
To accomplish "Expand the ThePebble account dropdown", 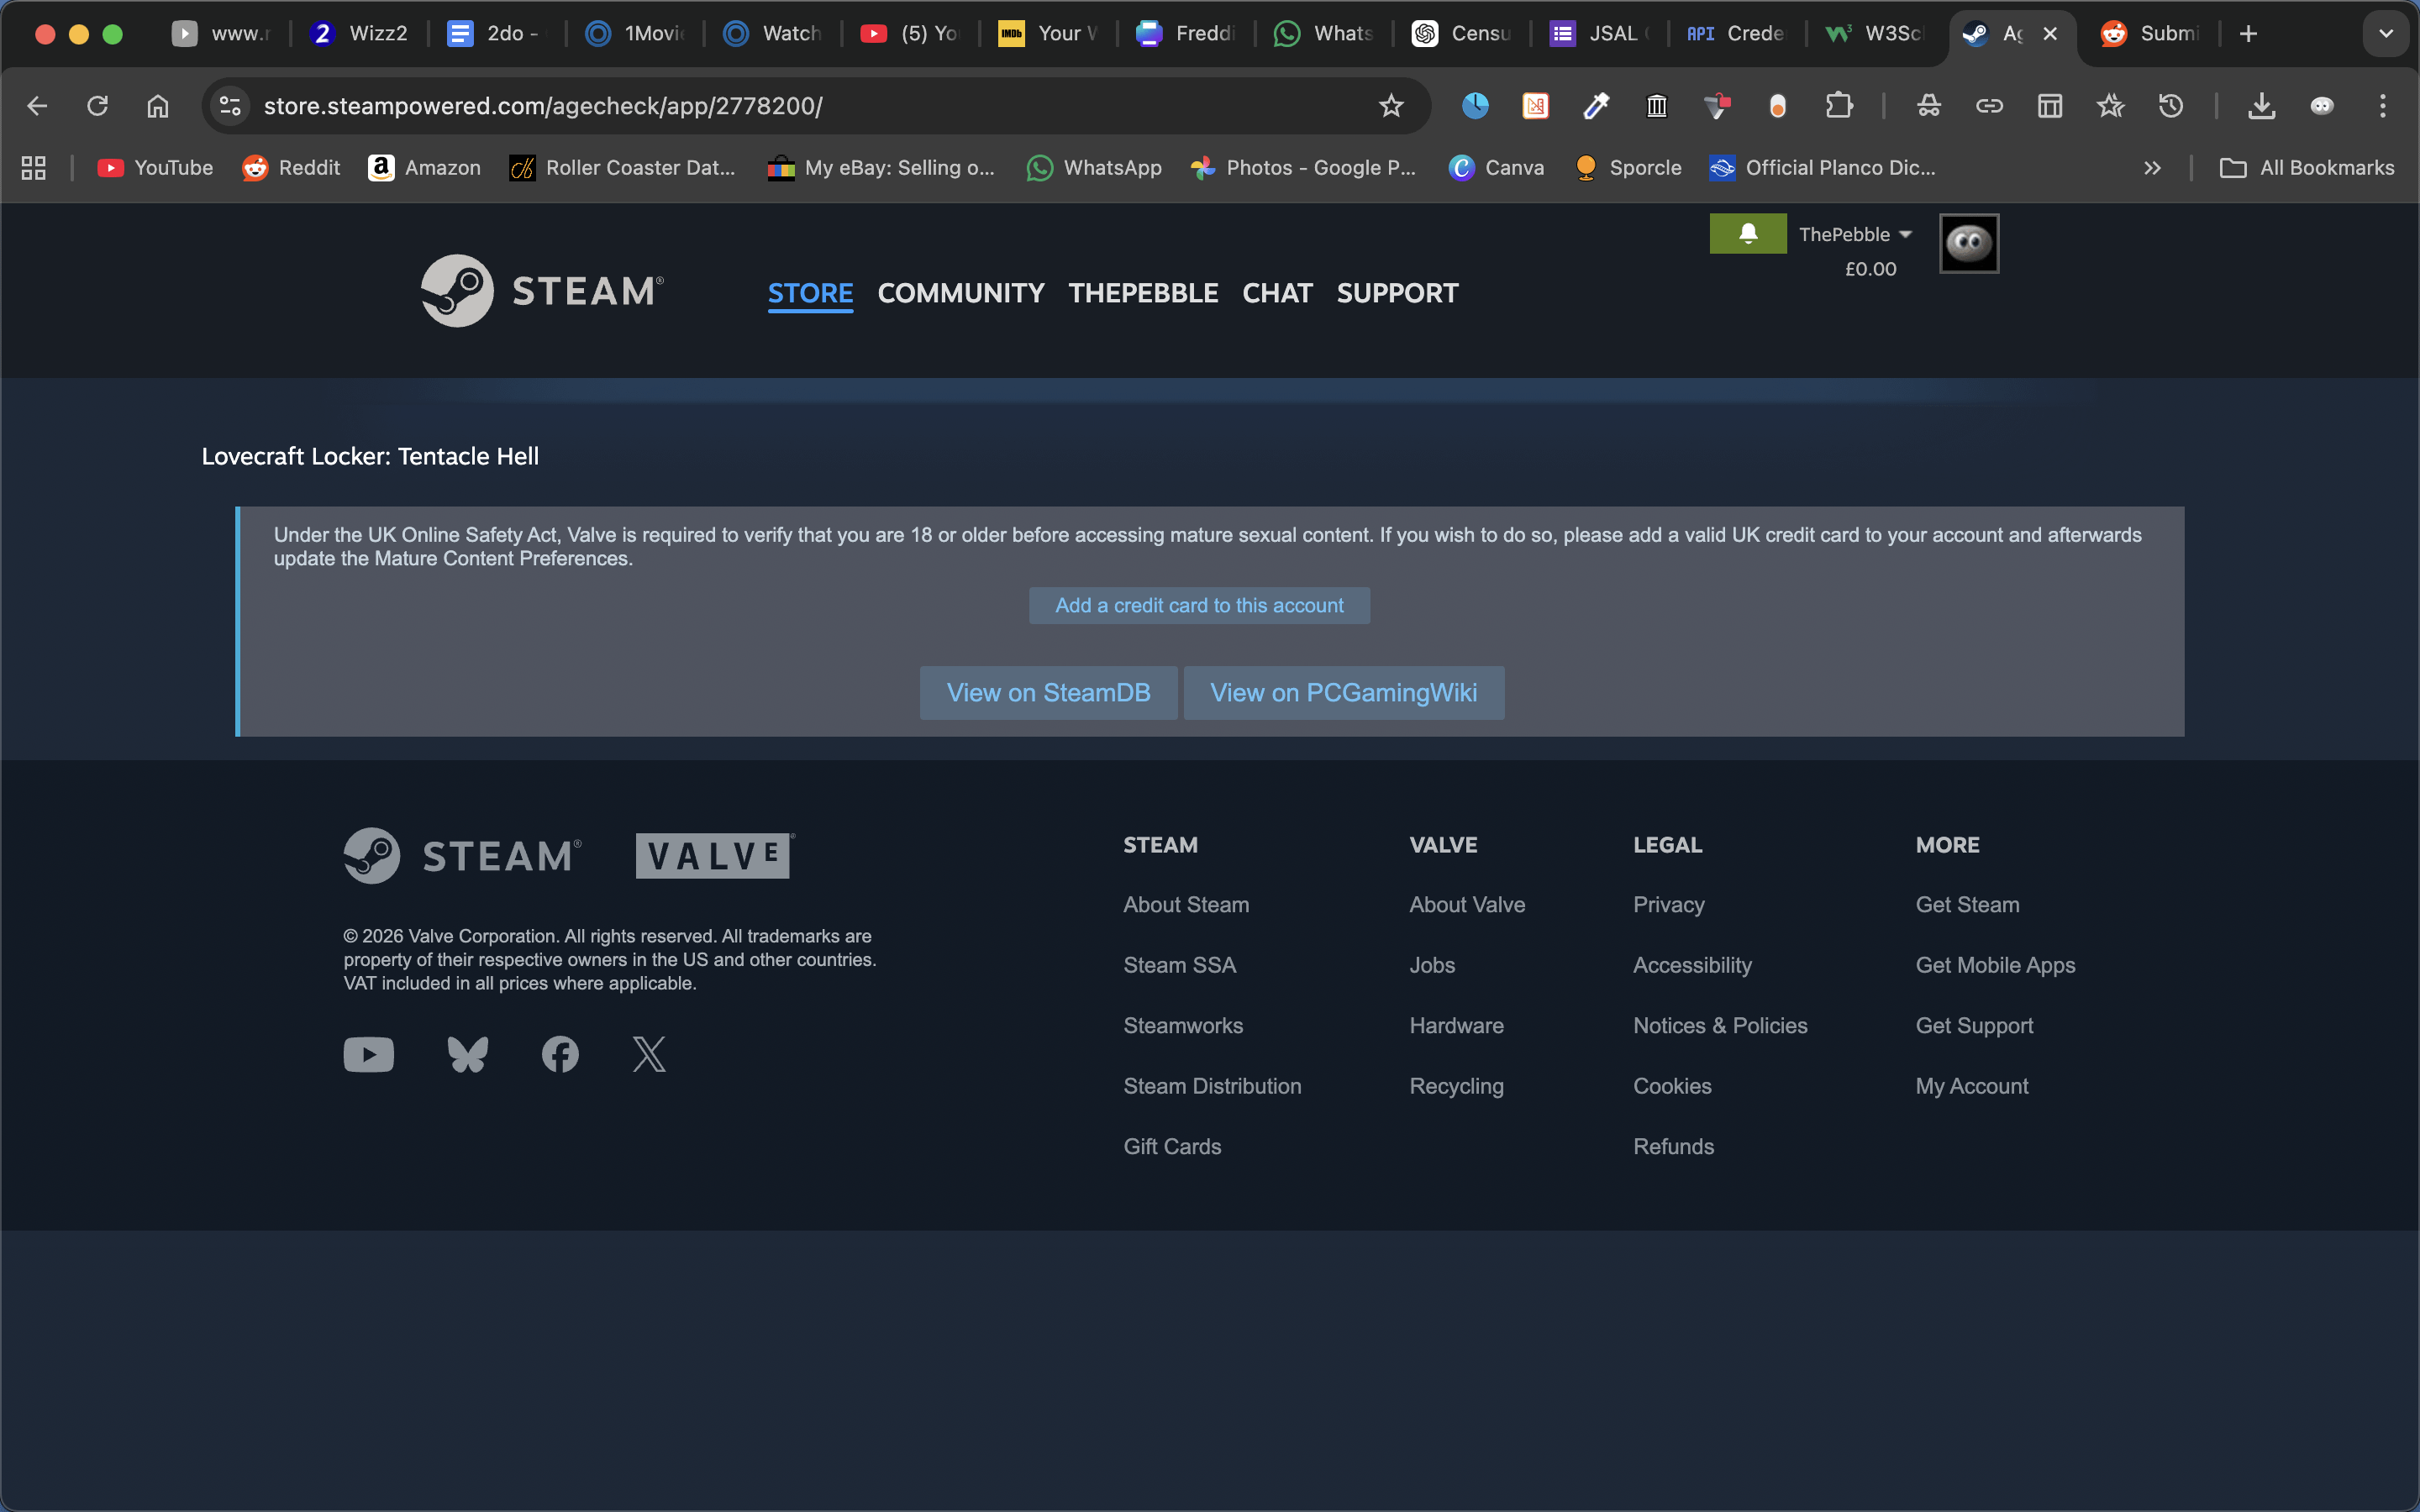I will pyautogui.click(x=1855, y=234).
